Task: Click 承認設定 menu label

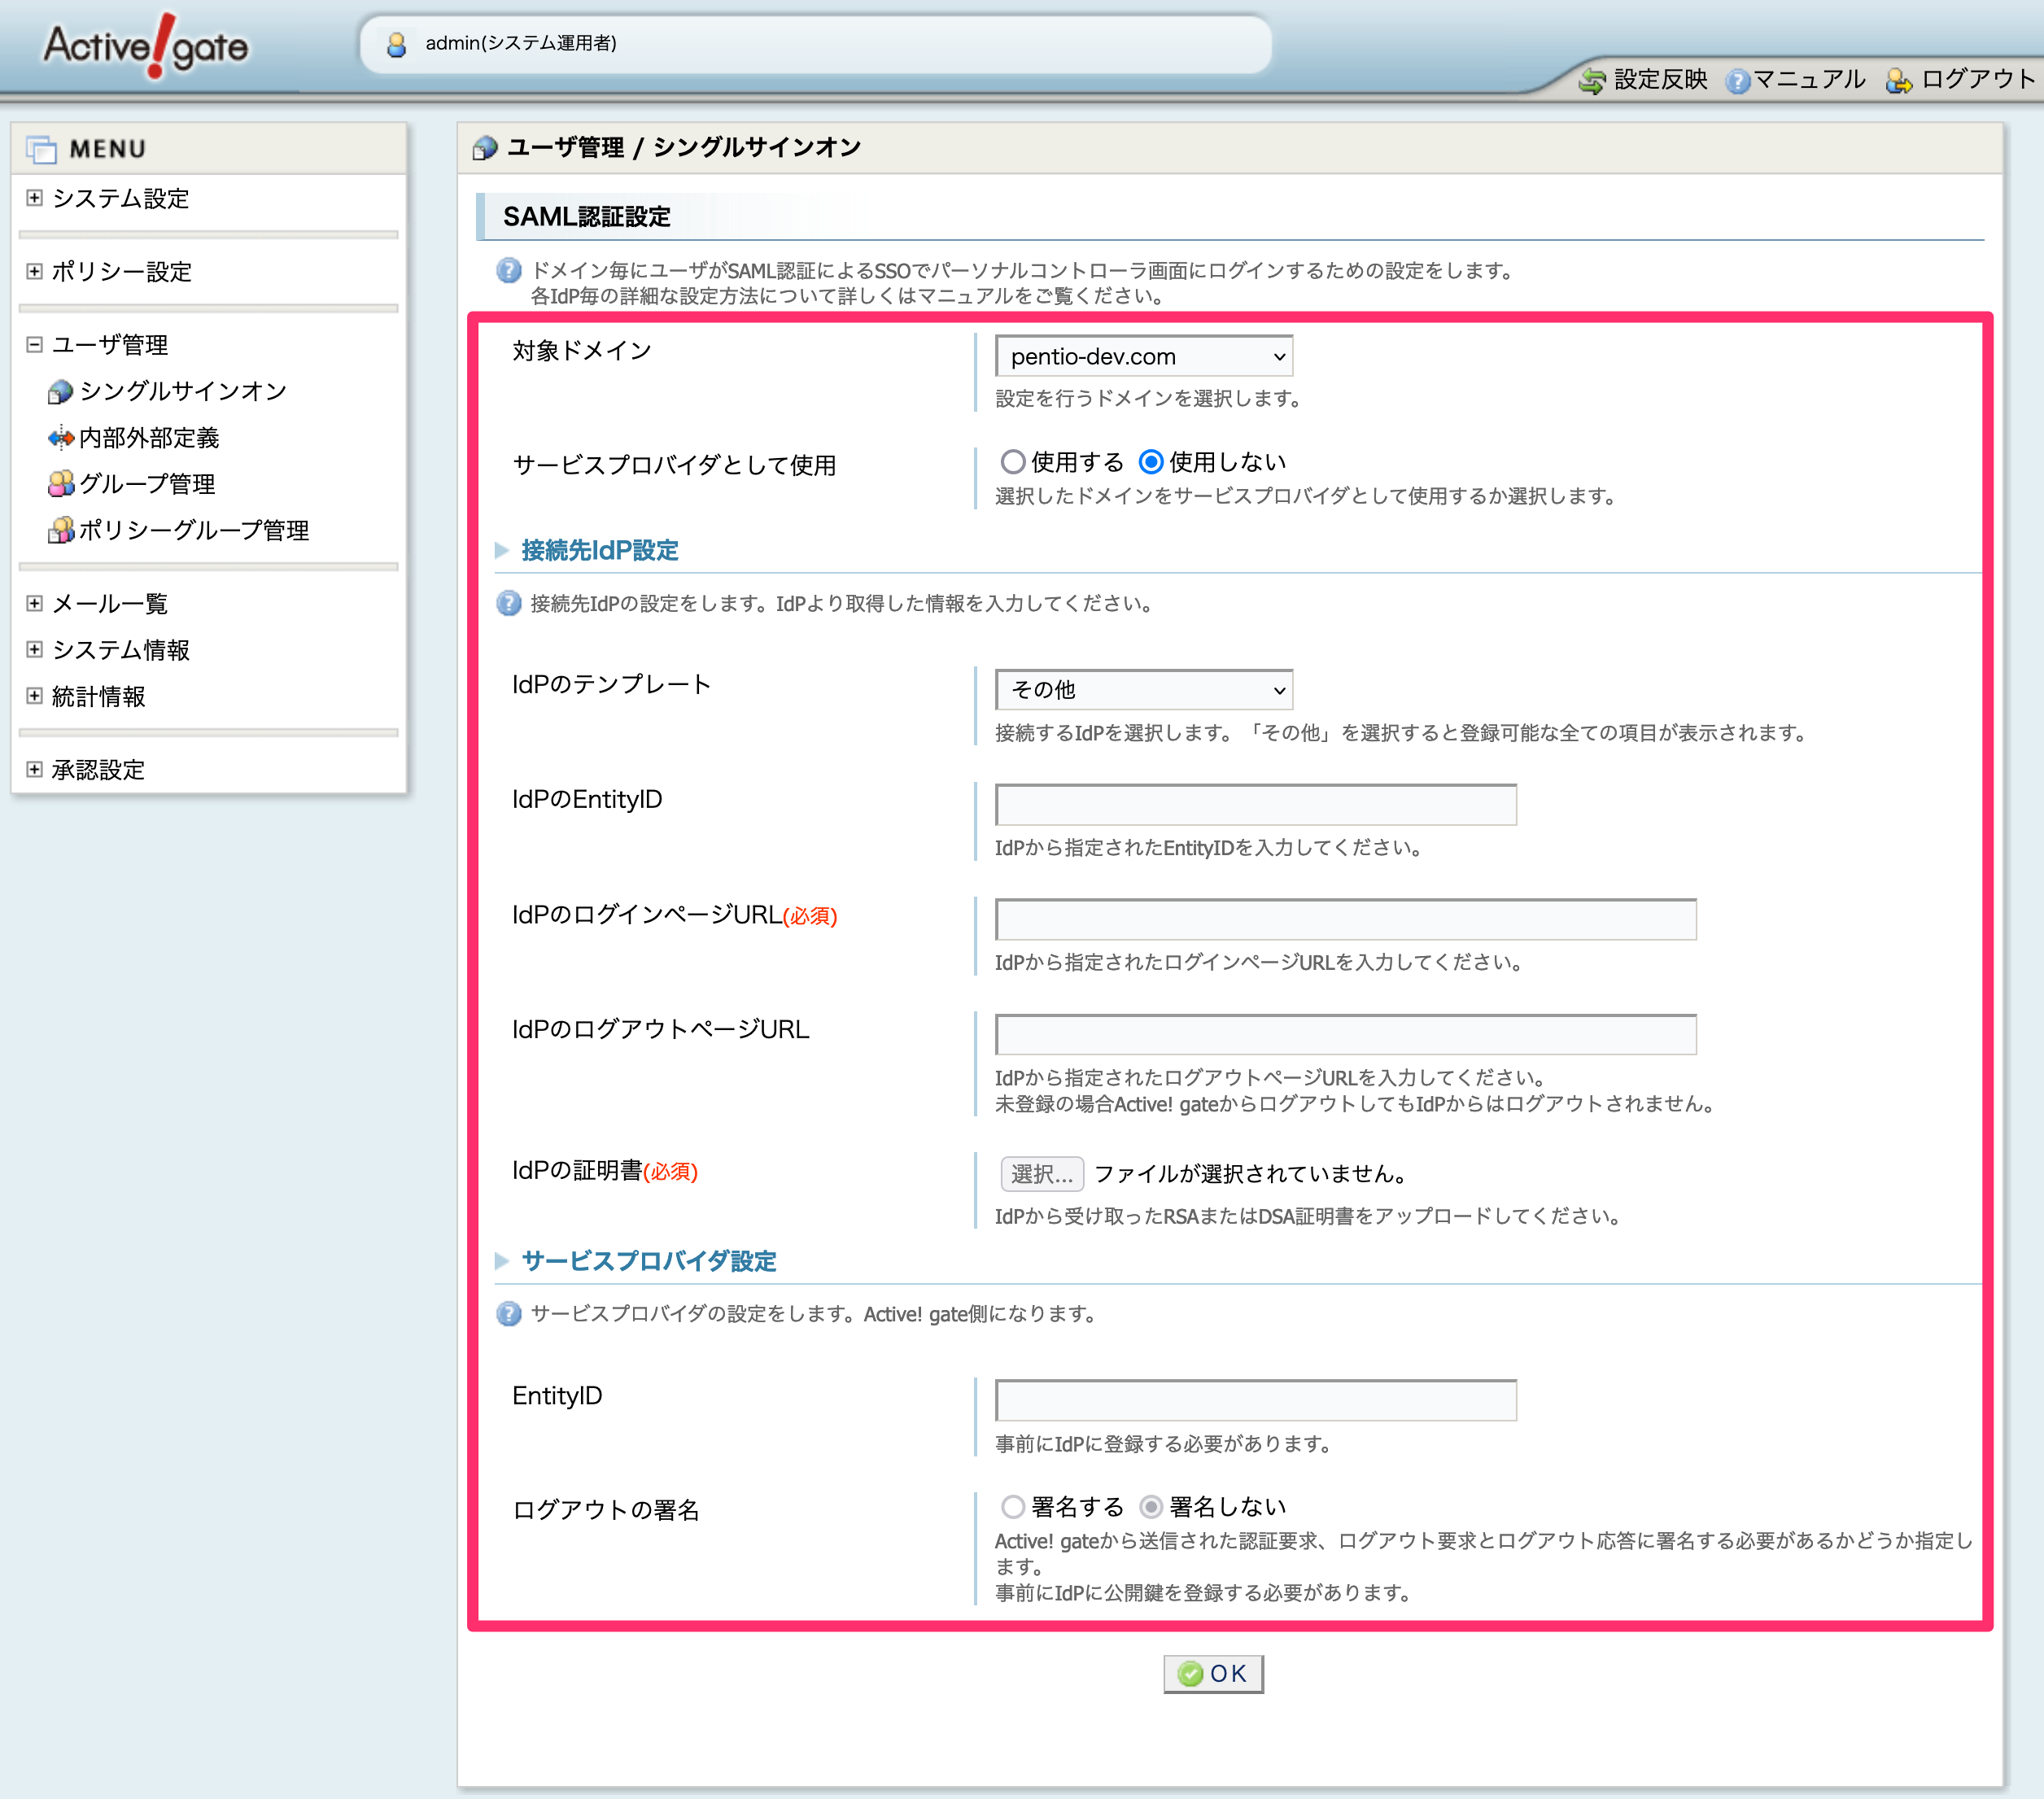Action: [98, 769]
